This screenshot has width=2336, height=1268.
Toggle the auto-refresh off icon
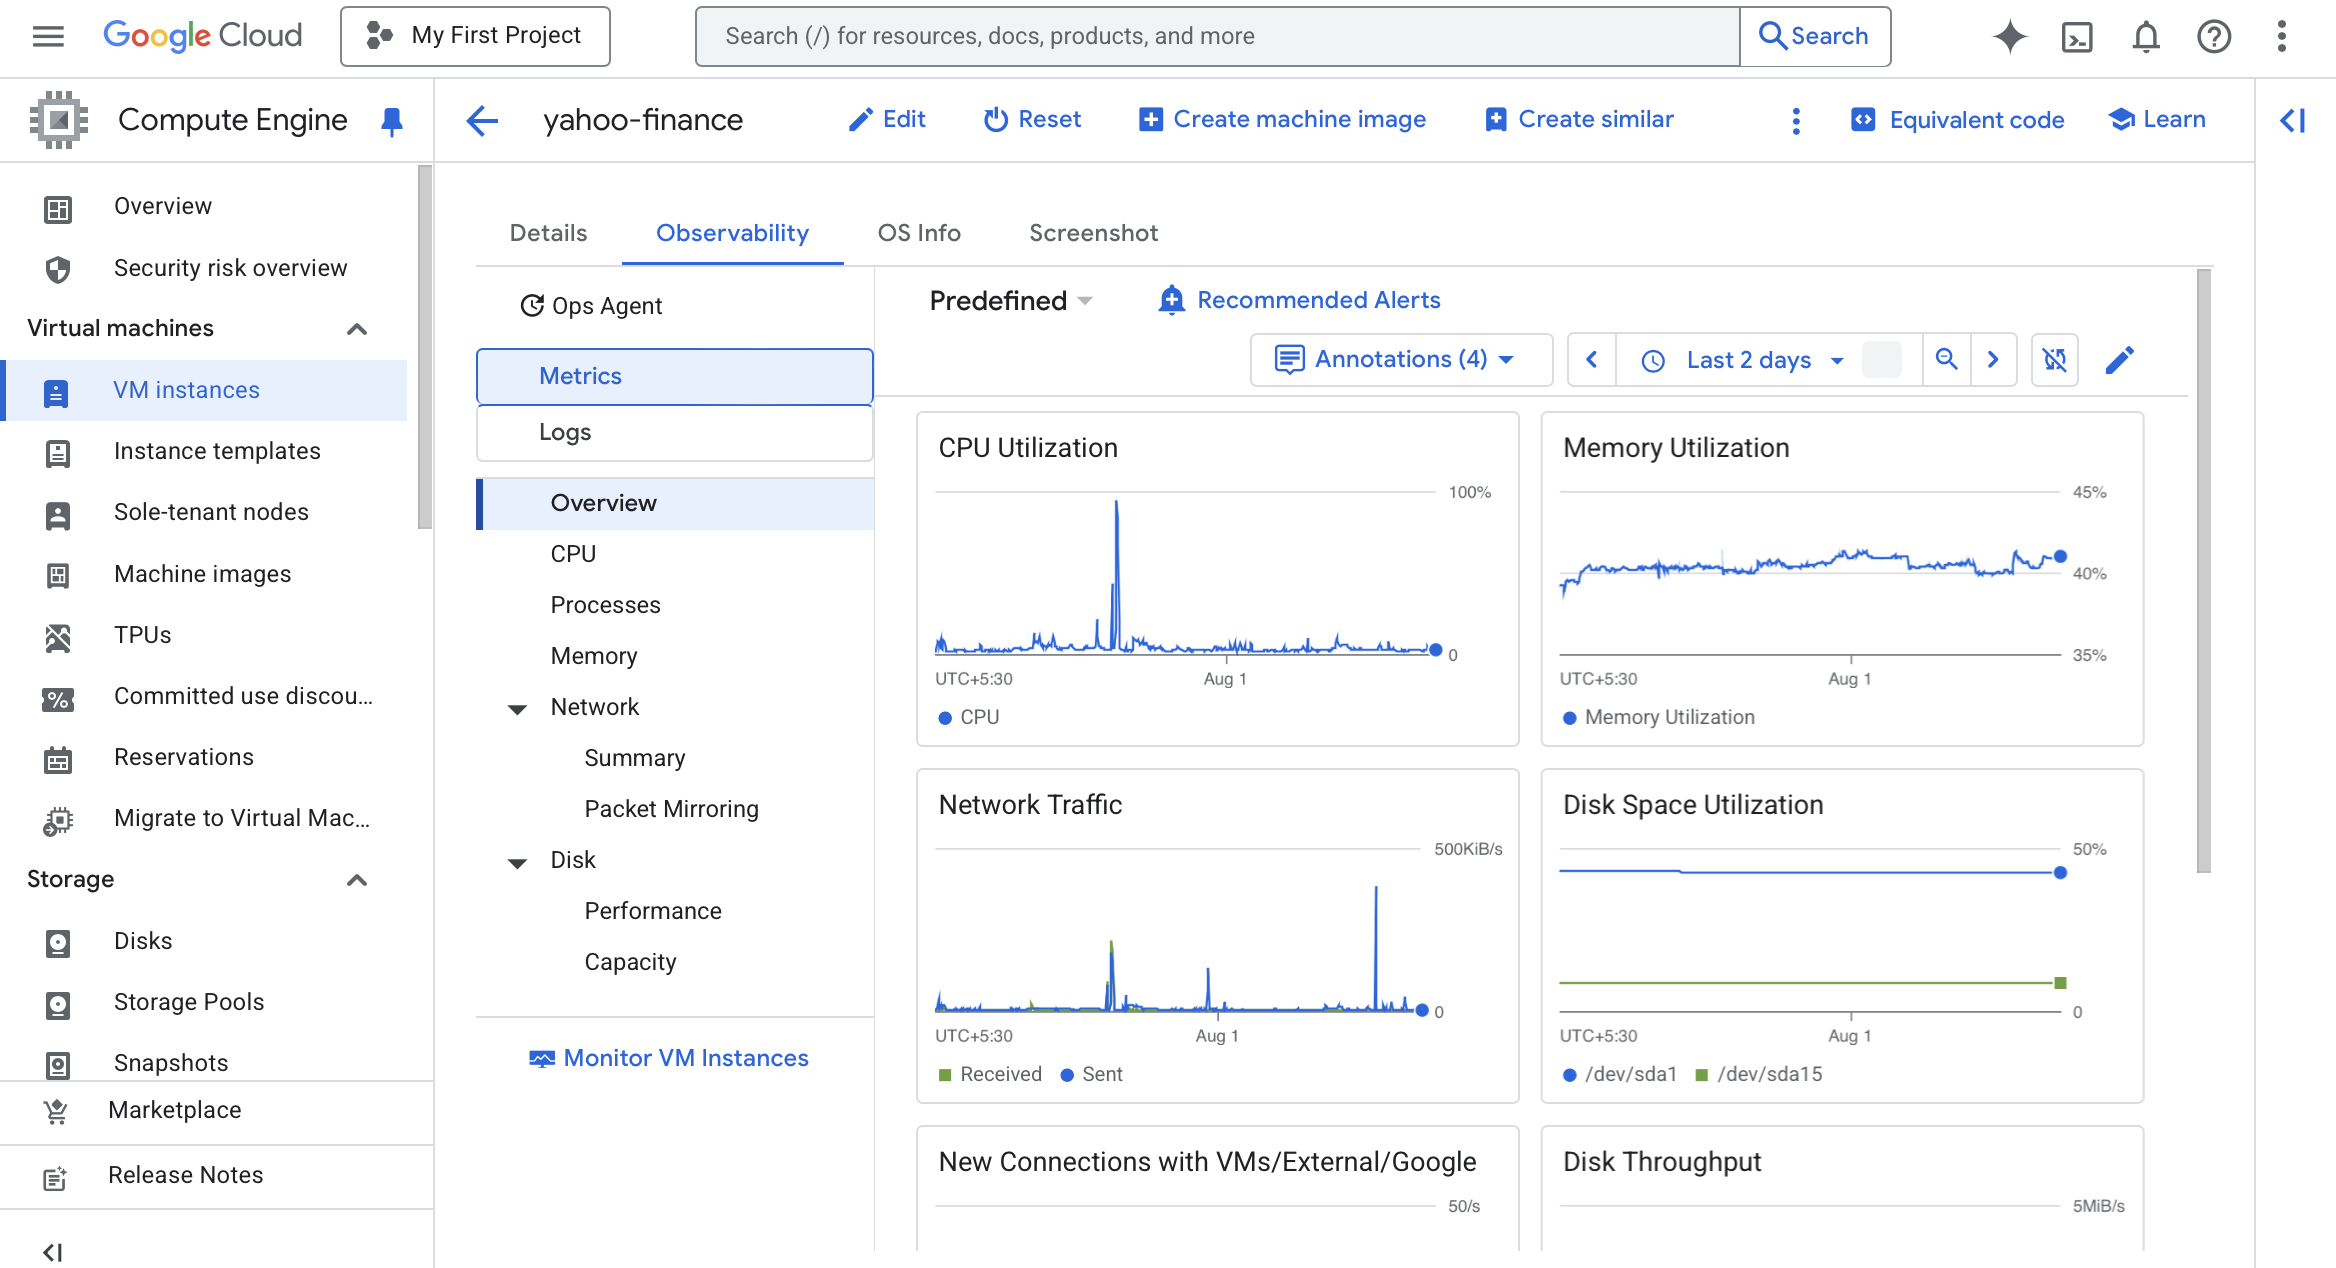pyautogui.click(x=2054, y=360)
